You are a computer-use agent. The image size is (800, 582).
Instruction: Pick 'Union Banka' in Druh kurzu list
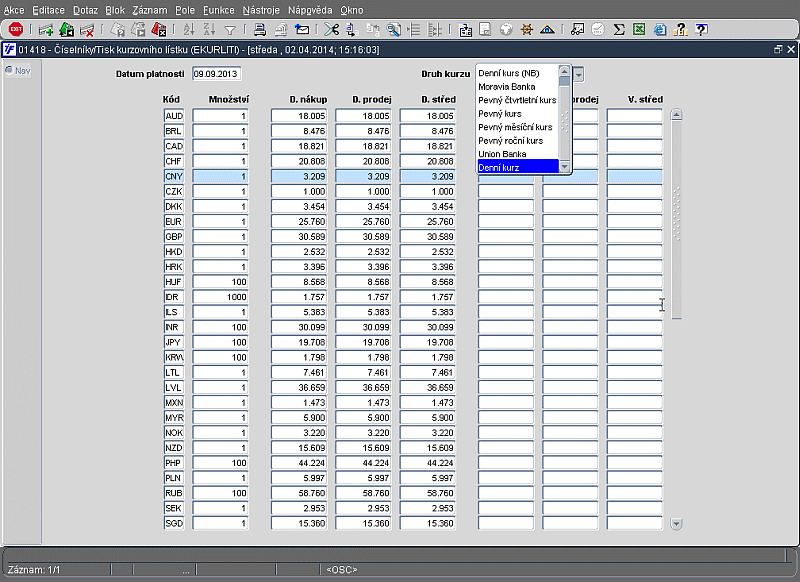(x=502, y=154)
